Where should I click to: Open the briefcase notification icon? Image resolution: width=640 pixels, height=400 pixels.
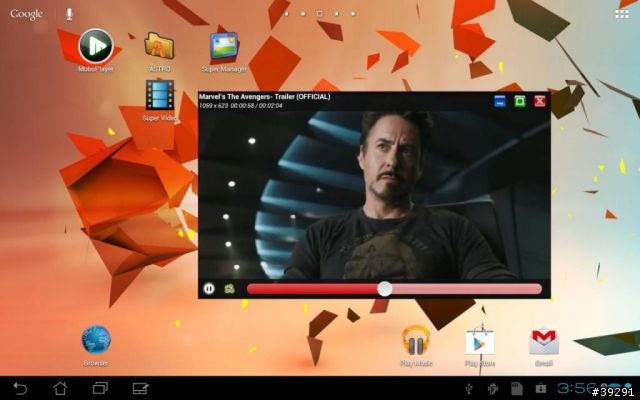pos(541,389)
